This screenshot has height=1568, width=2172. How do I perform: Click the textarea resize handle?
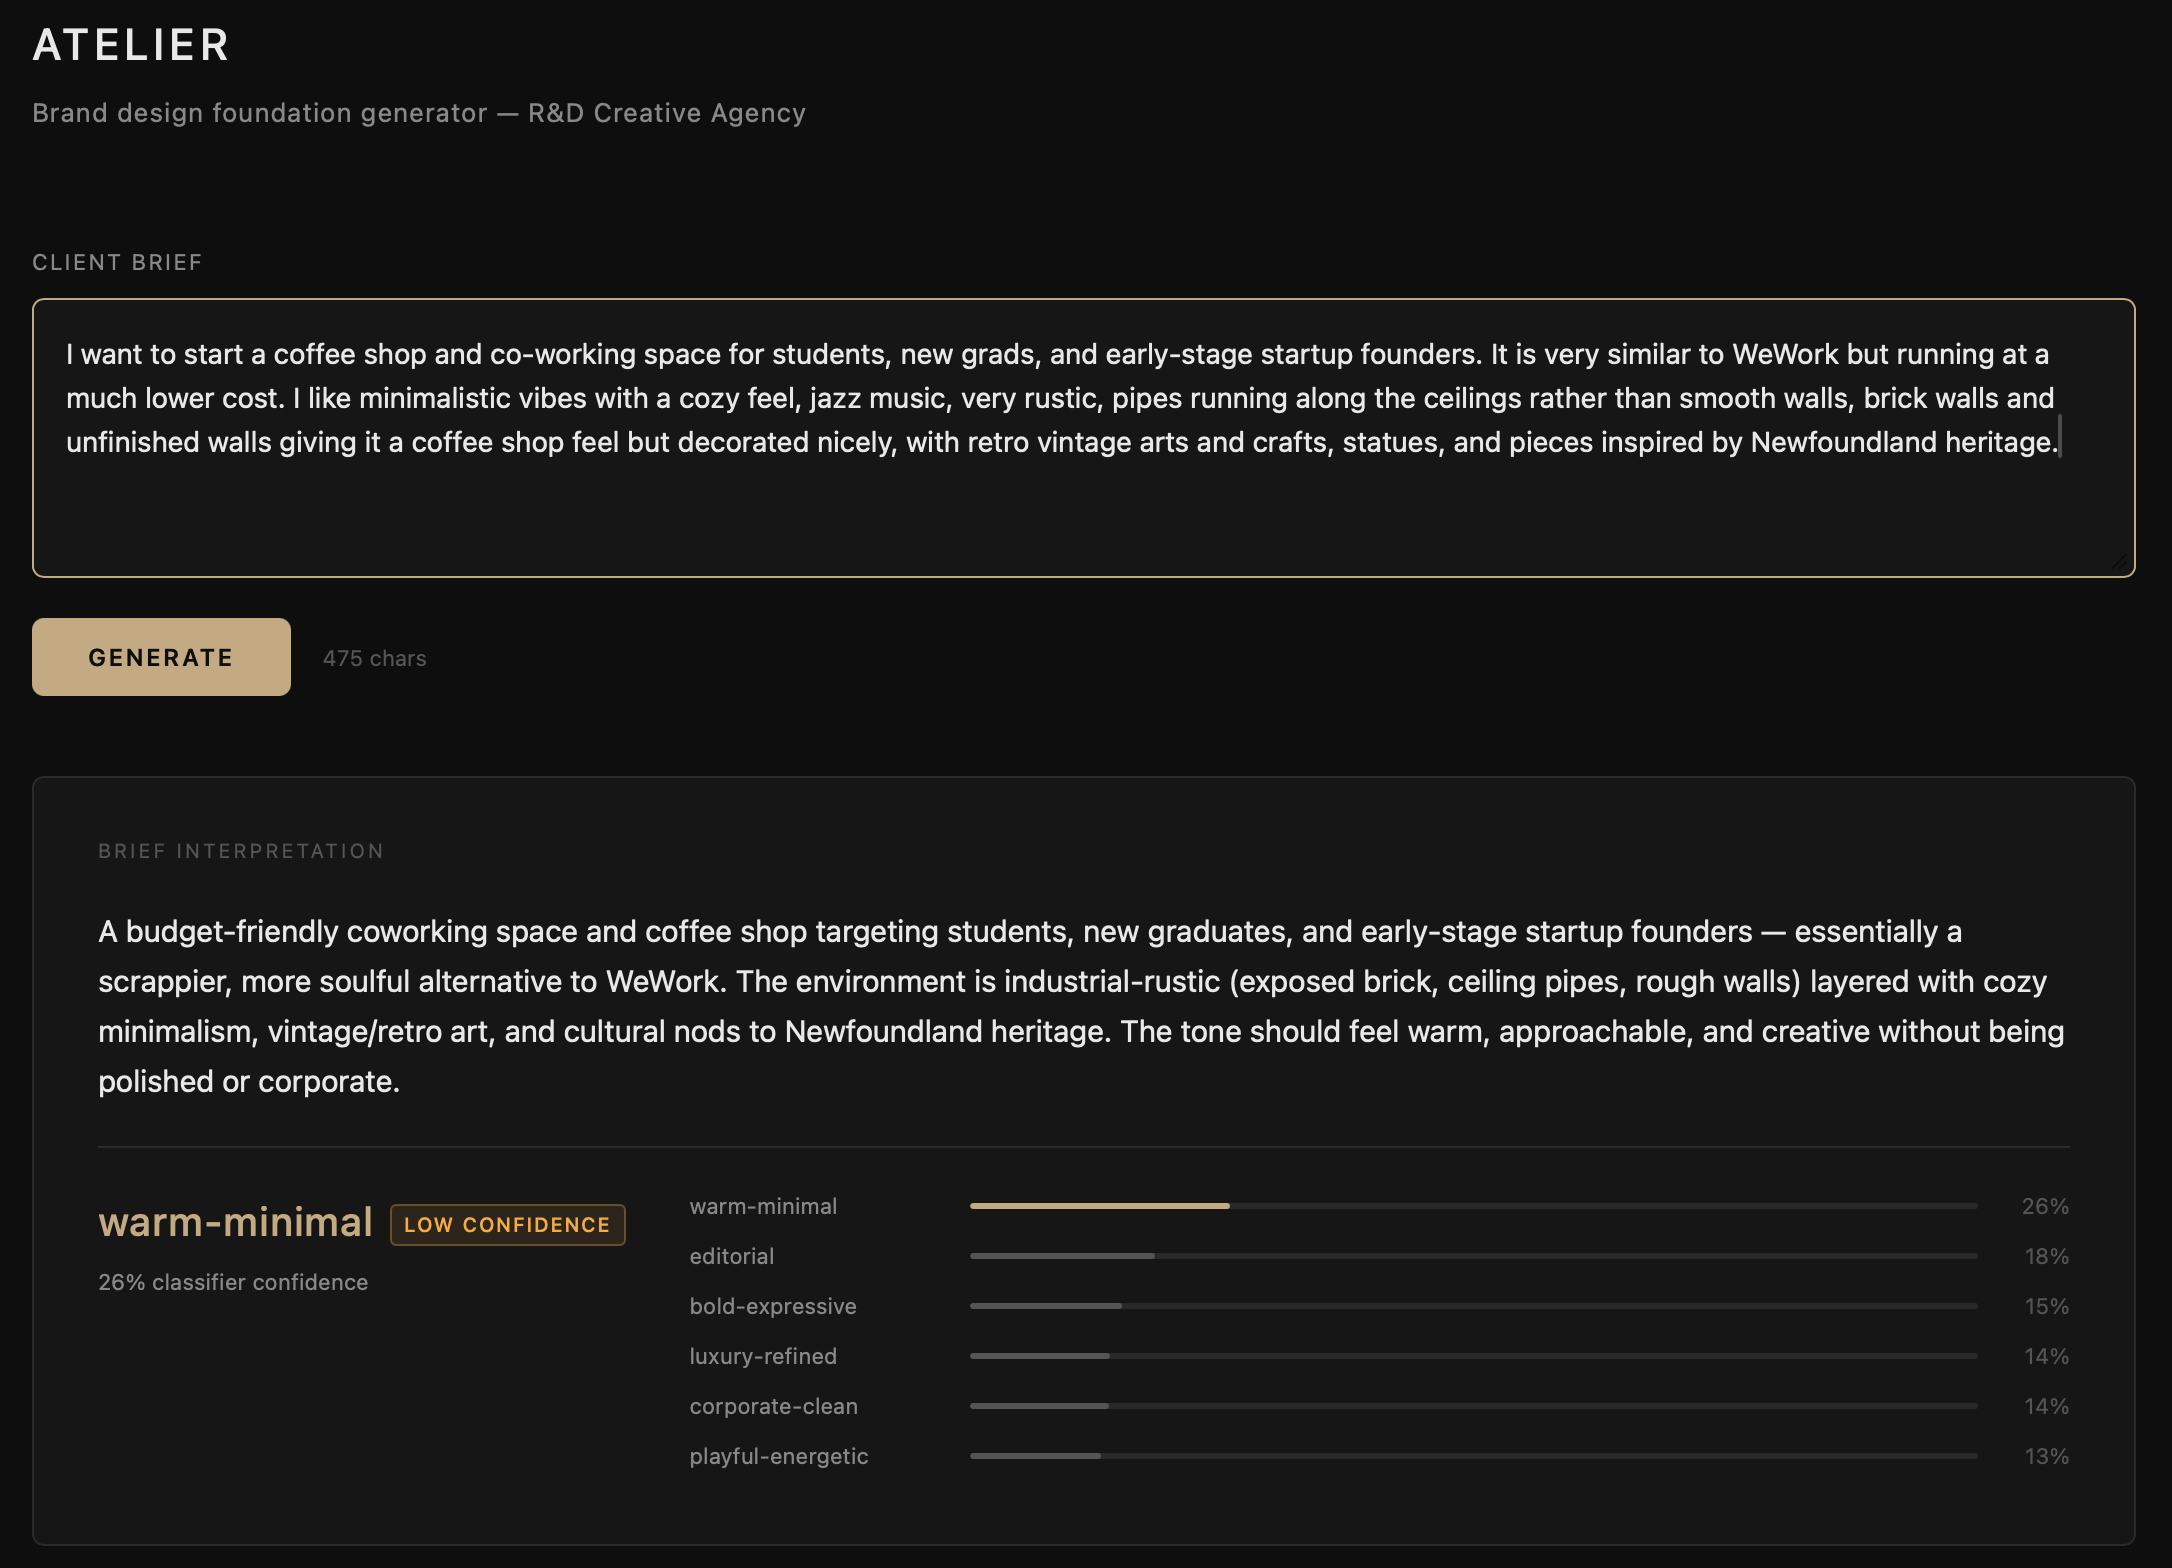point(2122,563)
